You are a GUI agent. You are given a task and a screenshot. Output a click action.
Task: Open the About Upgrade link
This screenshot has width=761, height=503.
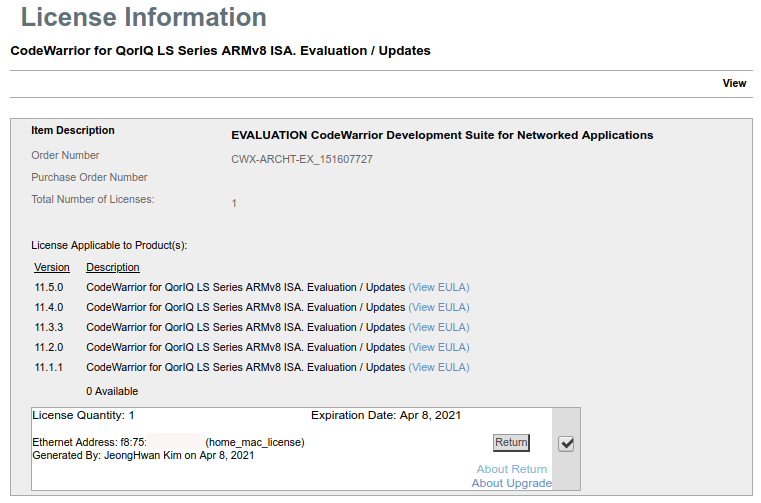point(512,483)
